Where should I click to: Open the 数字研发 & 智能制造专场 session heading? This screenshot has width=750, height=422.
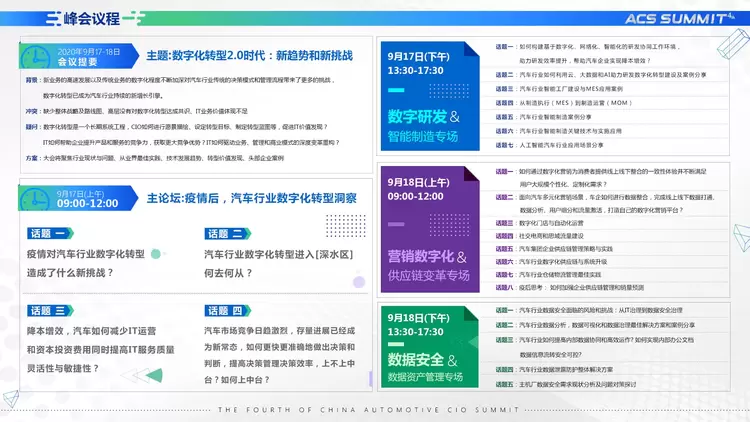pos(429,124)
